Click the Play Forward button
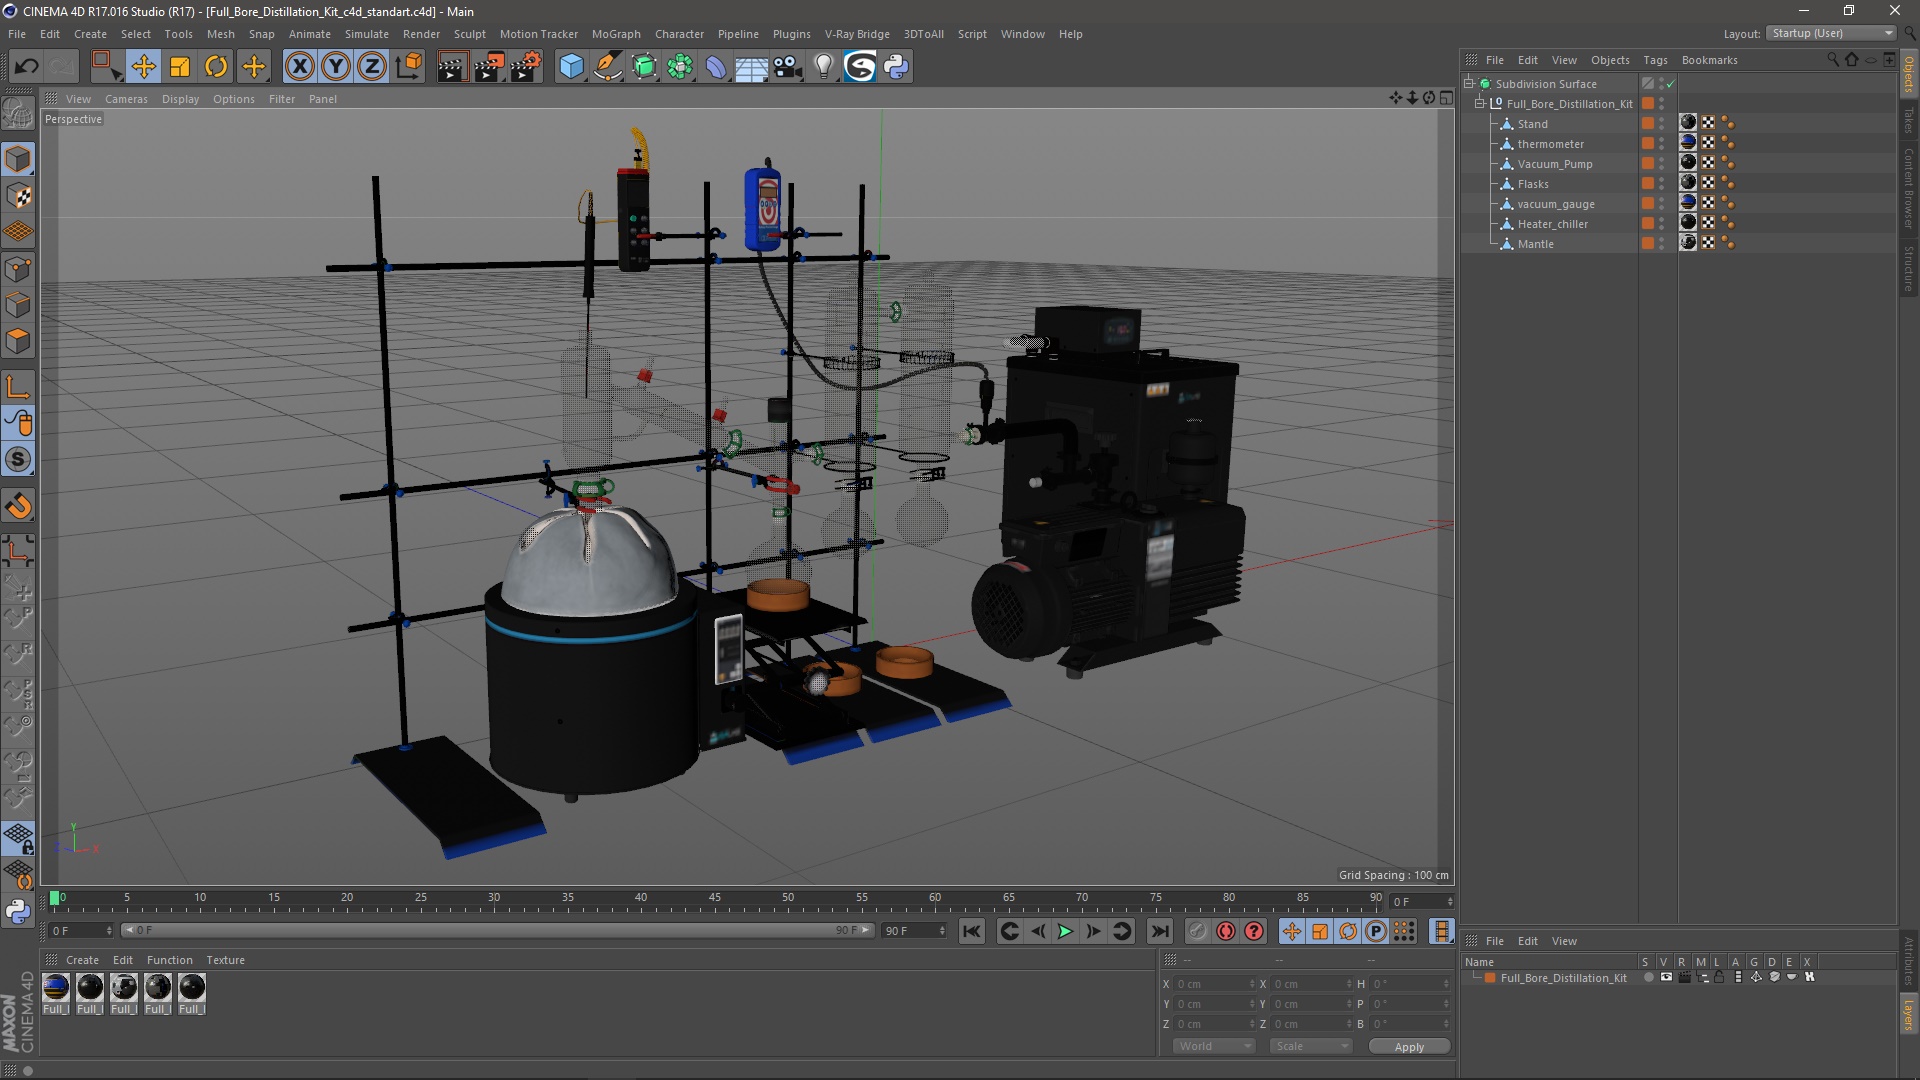Image resolution: width=1920 pixels, height=1080 pixels. point(1065,932)
